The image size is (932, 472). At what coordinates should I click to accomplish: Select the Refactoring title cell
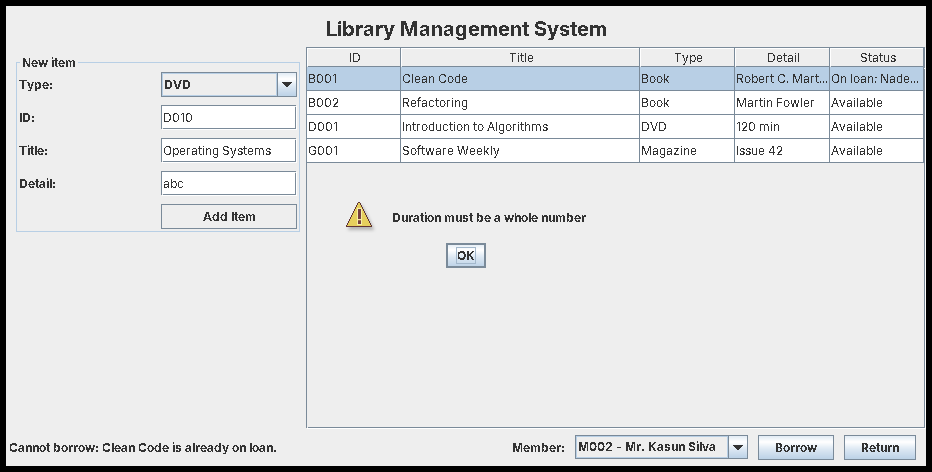pyautogui.click(x=520, y=102)
